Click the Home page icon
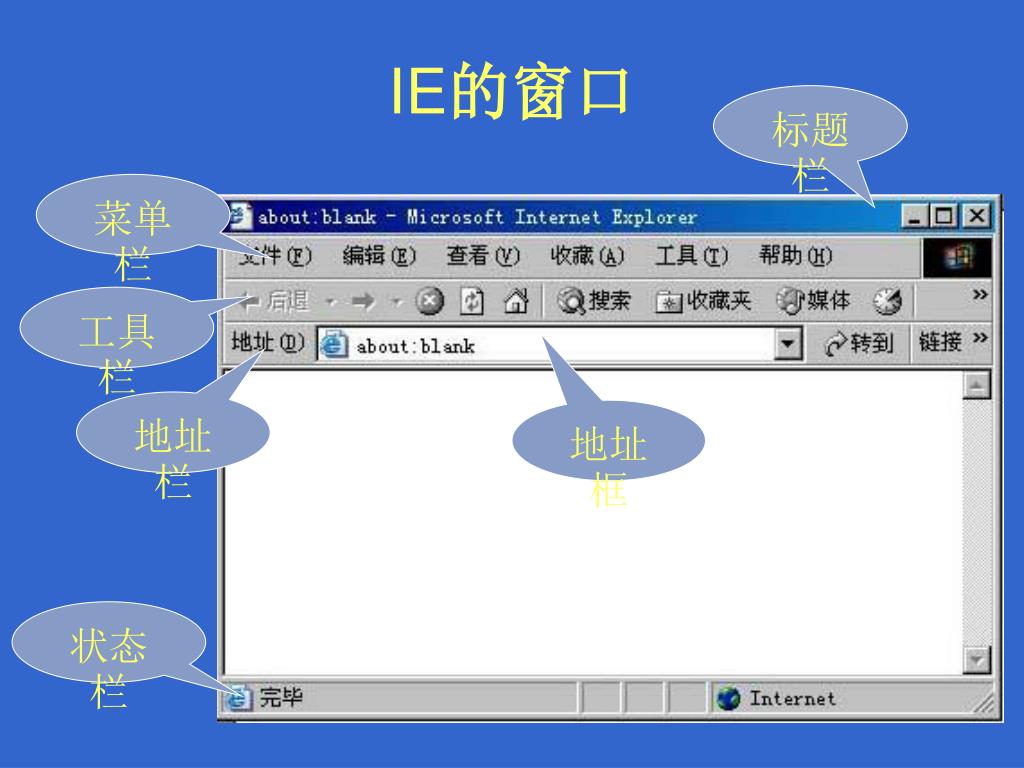The width and height of the screenshot is (1024, 768). pyautogui.click(x=516, y=301)
